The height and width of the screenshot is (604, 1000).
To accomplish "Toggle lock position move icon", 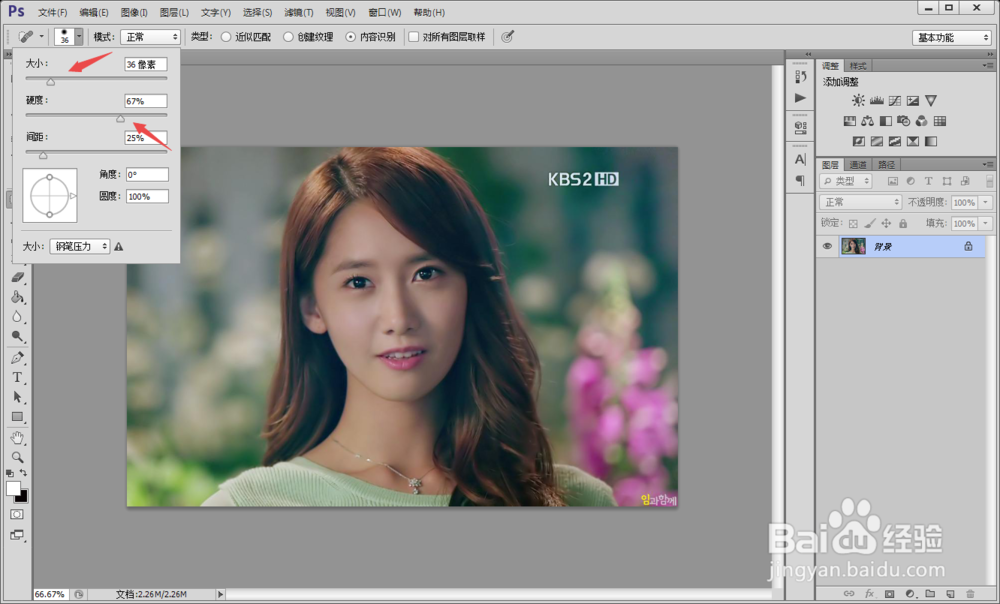I will [x=886, y=223].
